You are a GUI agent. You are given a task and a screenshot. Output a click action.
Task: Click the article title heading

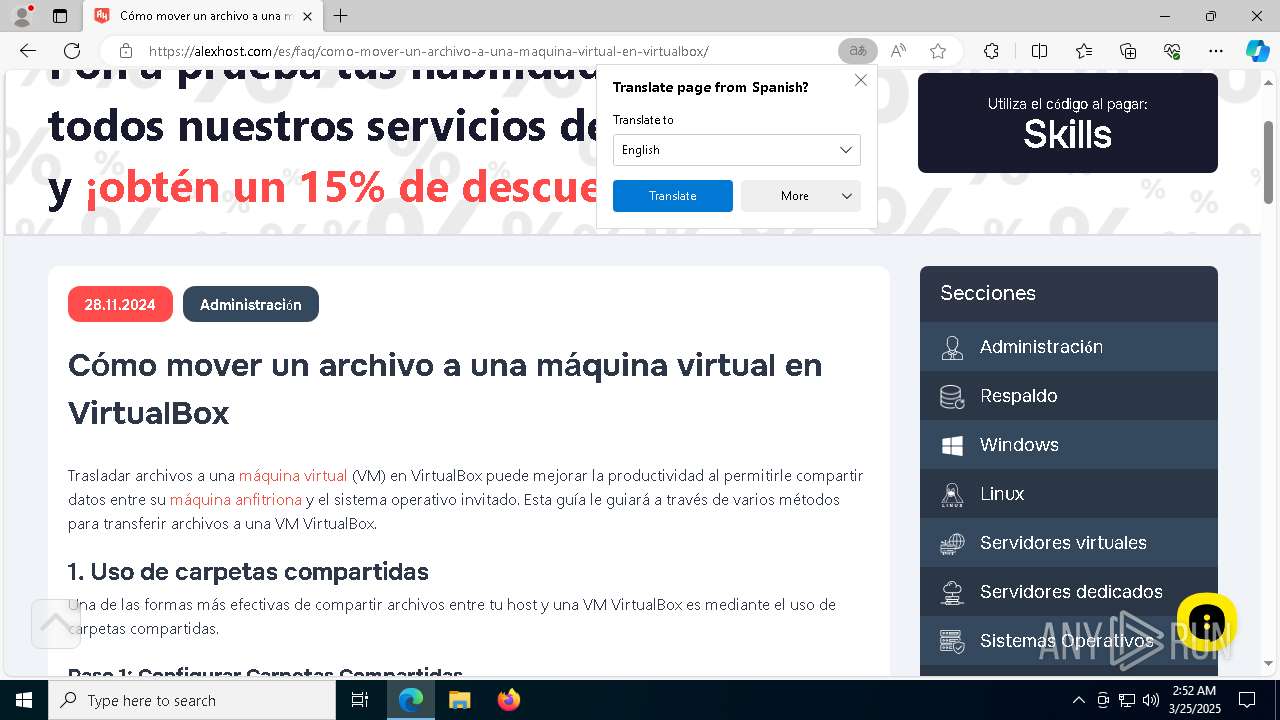(445, 389)
